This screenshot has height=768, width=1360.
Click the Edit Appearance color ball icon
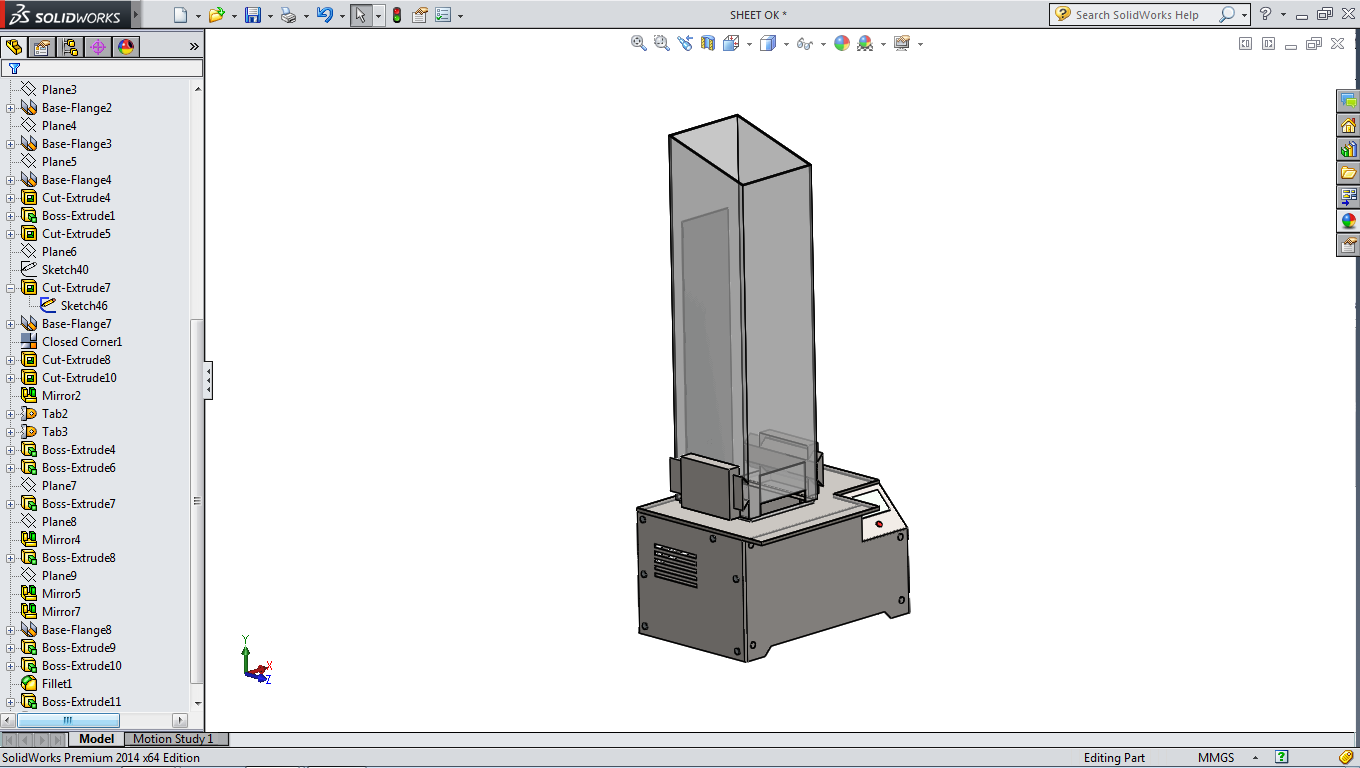842,43
